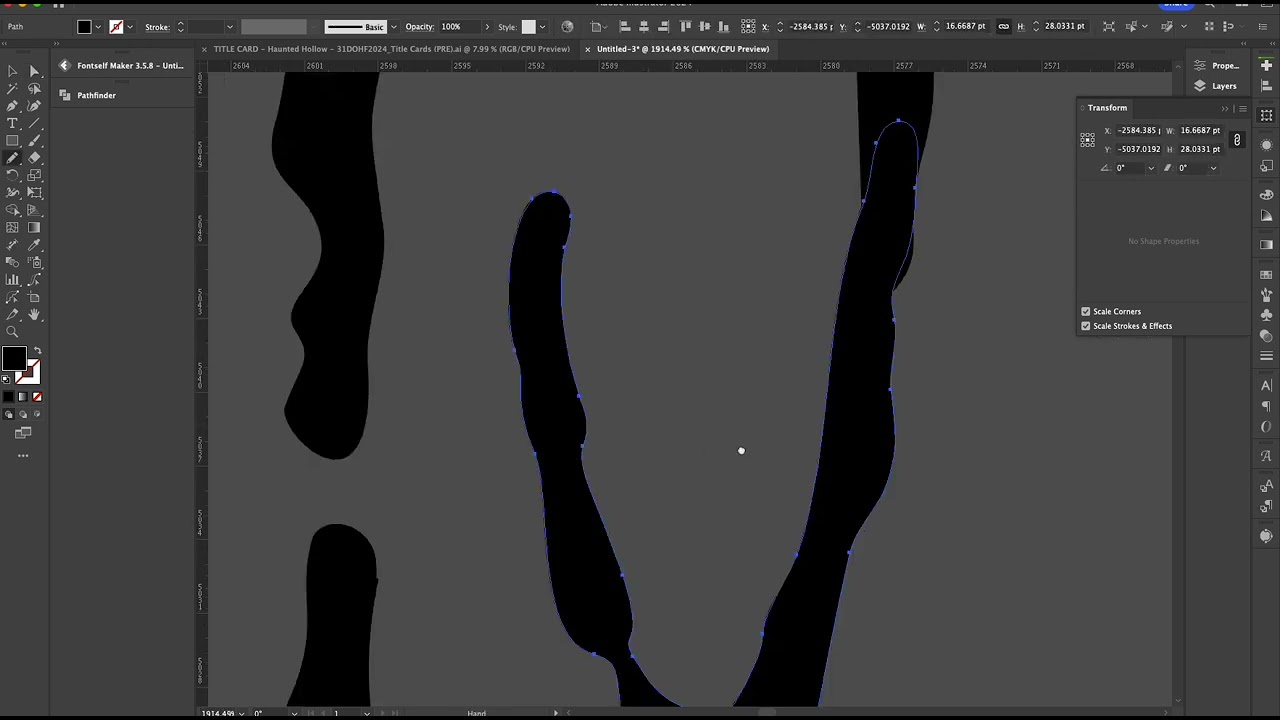Choose the Magic Wand tool
1280x720 pixels.
pos(12,88)
